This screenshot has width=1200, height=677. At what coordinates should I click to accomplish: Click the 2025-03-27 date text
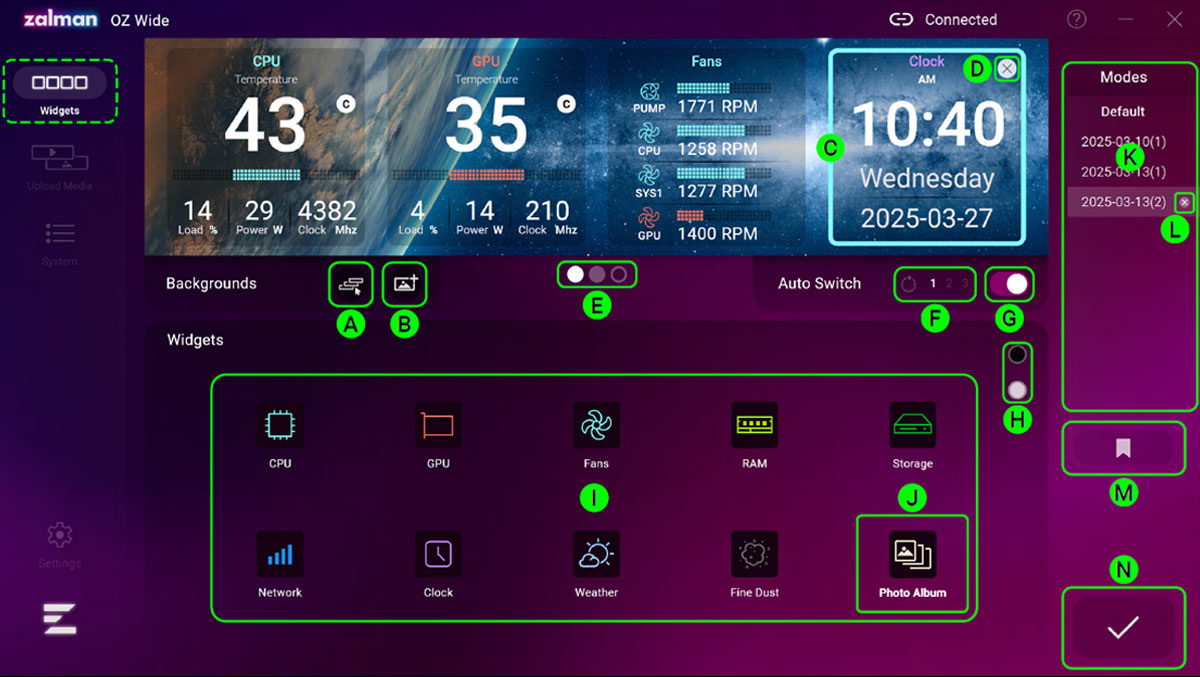click(x=926, y=219)
